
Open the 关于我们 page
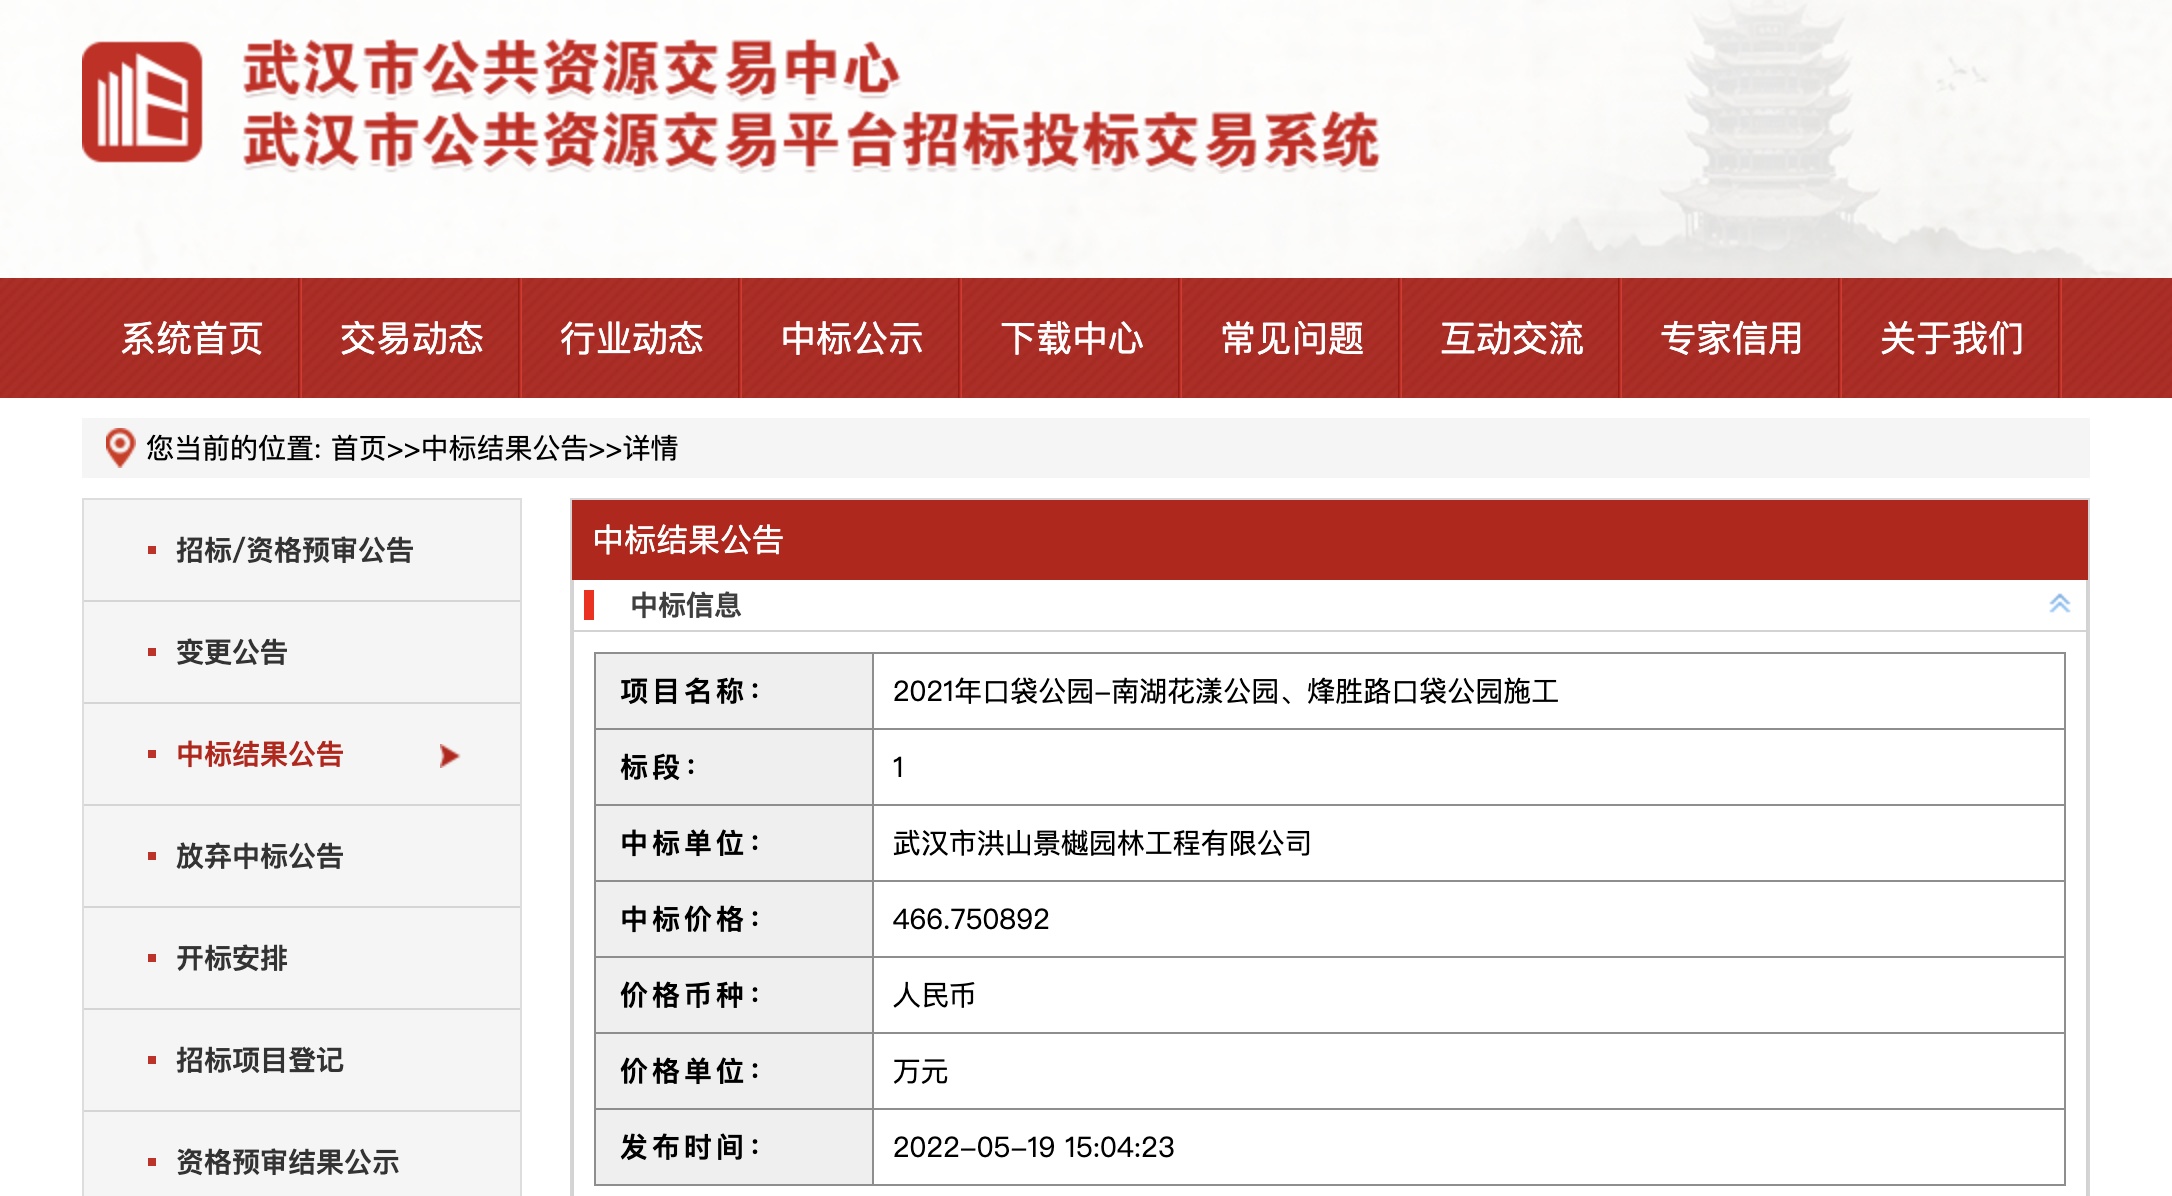point(1951,339)
